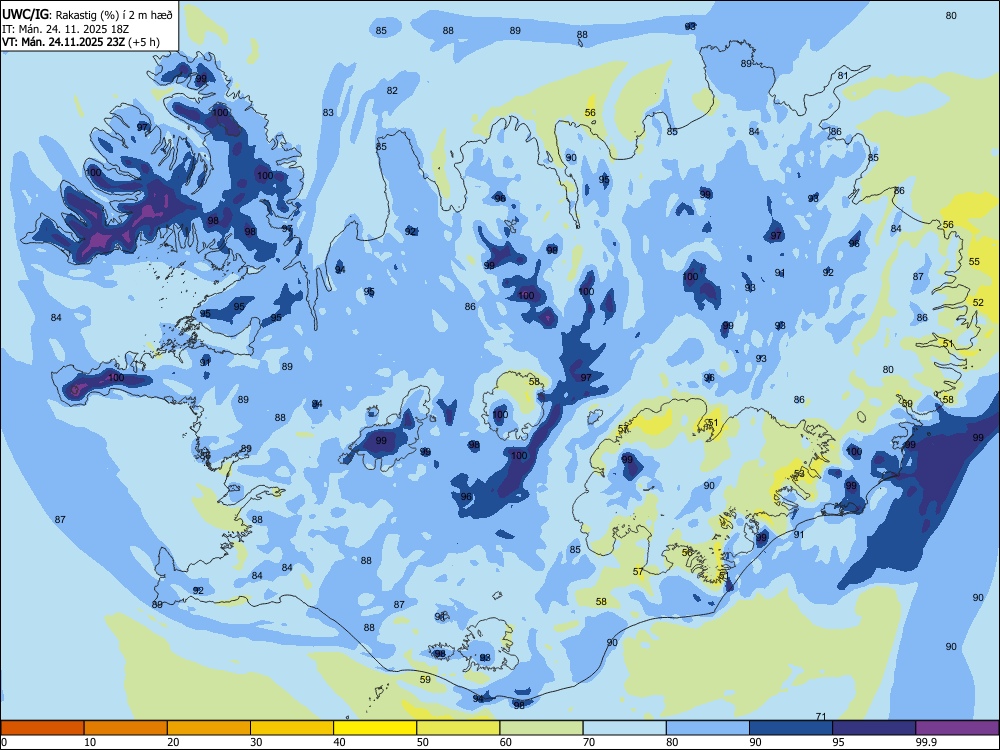
Task: Click the purple above-99.9 legend swatch
Action: point(957,728)
